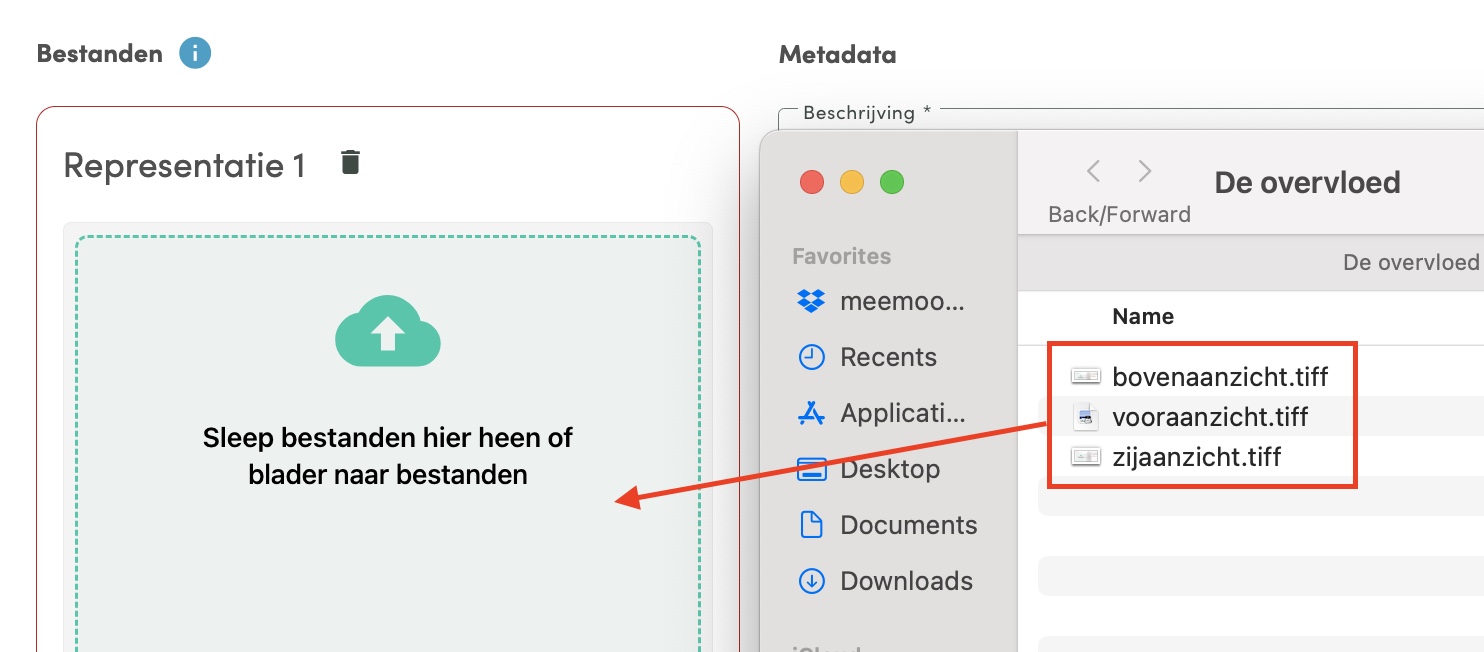Minimize the Finder window with the yellow button
Screen dimensions: 1484x652
[852, 183]
